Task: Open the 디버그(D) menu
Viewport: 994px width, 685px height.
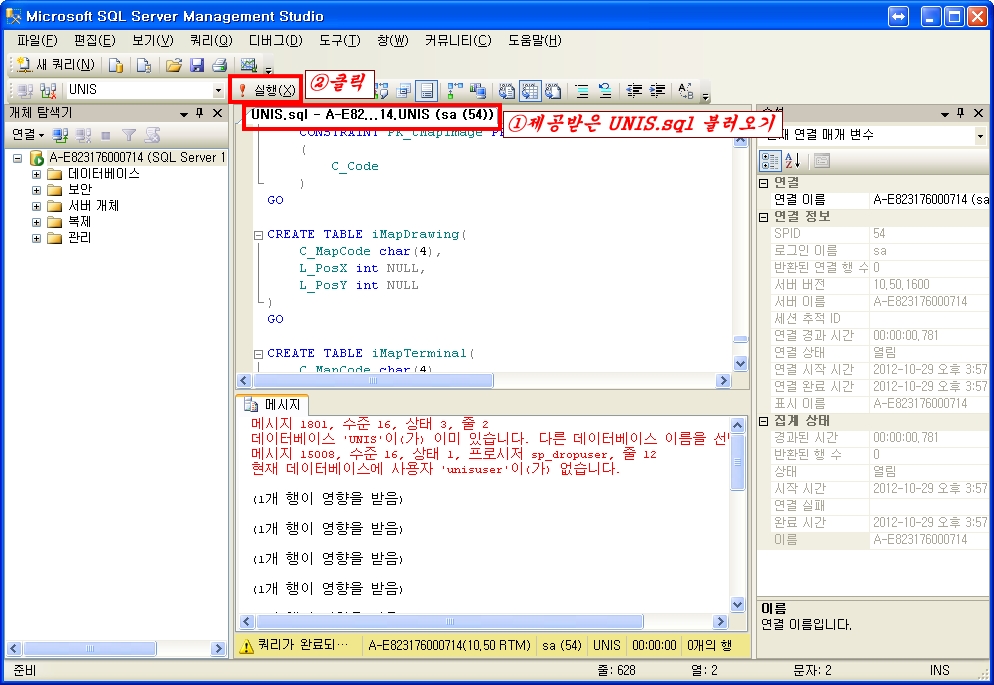Action: 275,41
